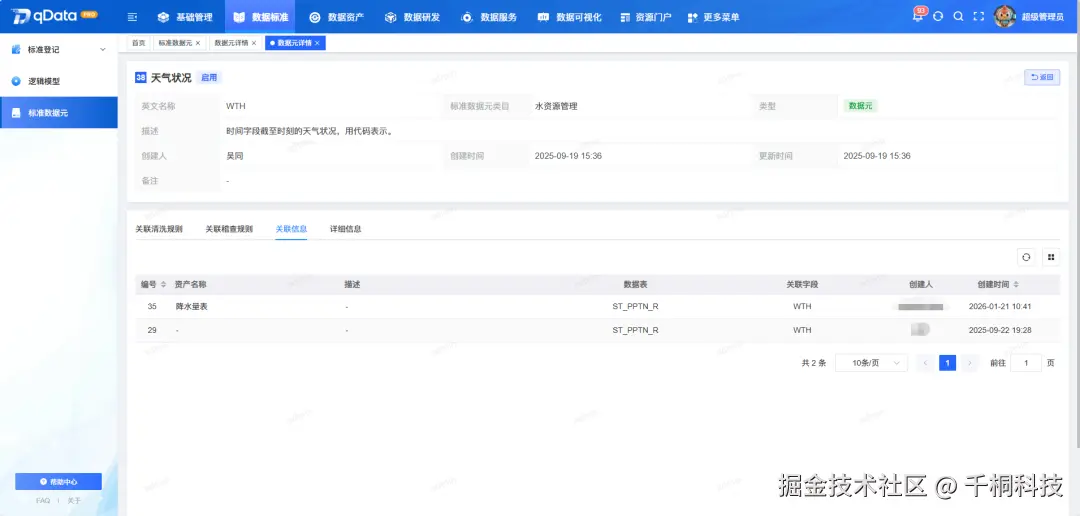Switch to 关联信息 tab
1080x516 pixels.
tap(291, 229)
